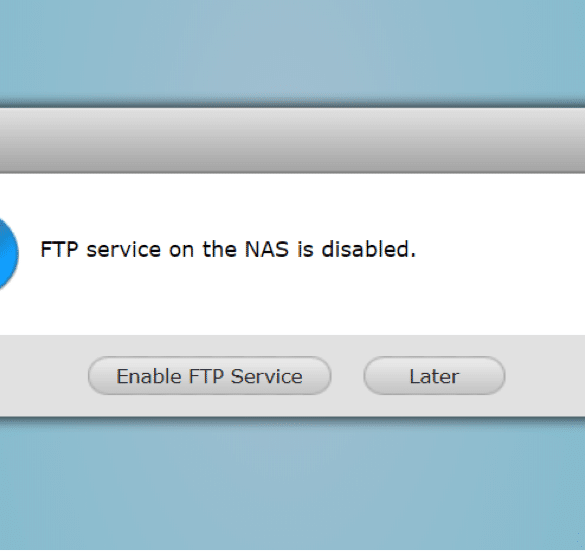Click the blue desktop background above the dialog
Image resolution: width=585 pixels, height=551 pixels.
pos(292,50)
